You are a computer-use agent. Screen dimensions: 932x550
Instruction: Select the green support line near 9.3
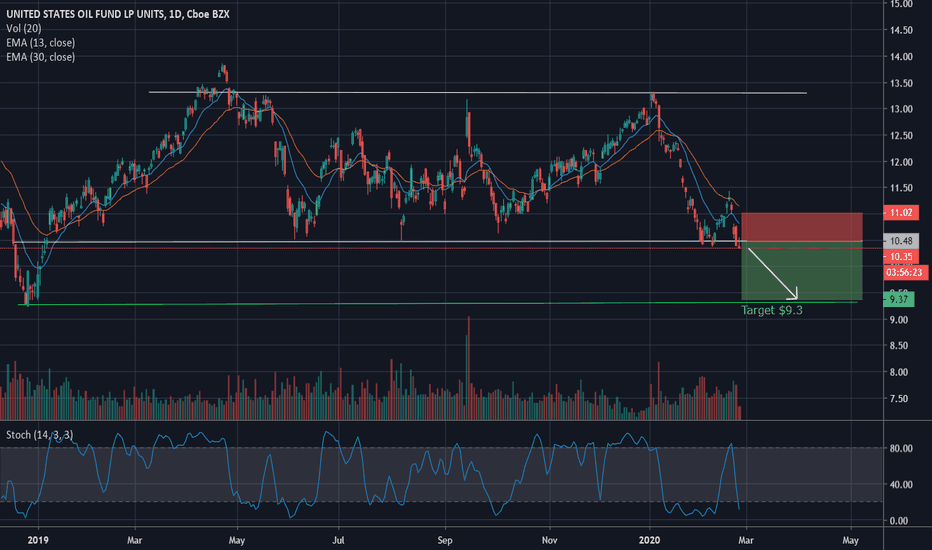[x=437, y=303]
